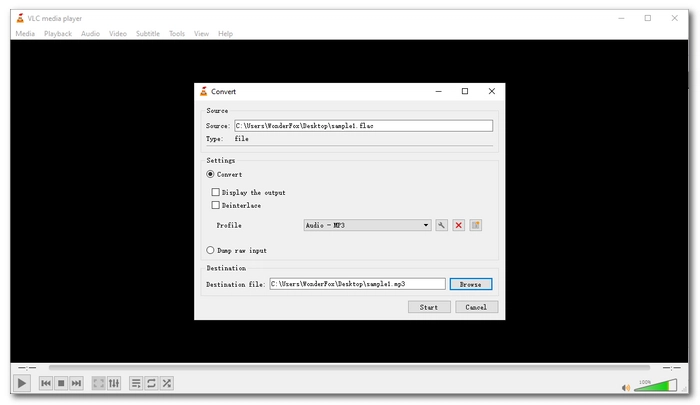
Task: Click the Play button in VLC controls
Action: coord(21,383)
